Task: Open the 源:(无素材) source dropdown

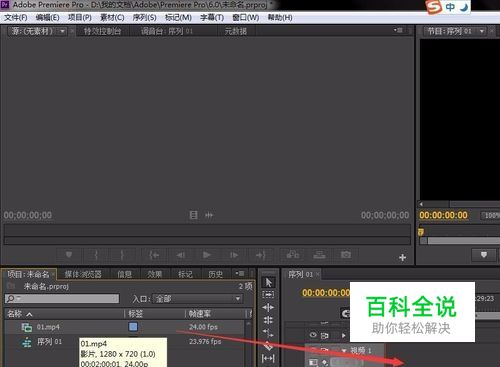Action: pyautogui.click(x=62, y=31)
